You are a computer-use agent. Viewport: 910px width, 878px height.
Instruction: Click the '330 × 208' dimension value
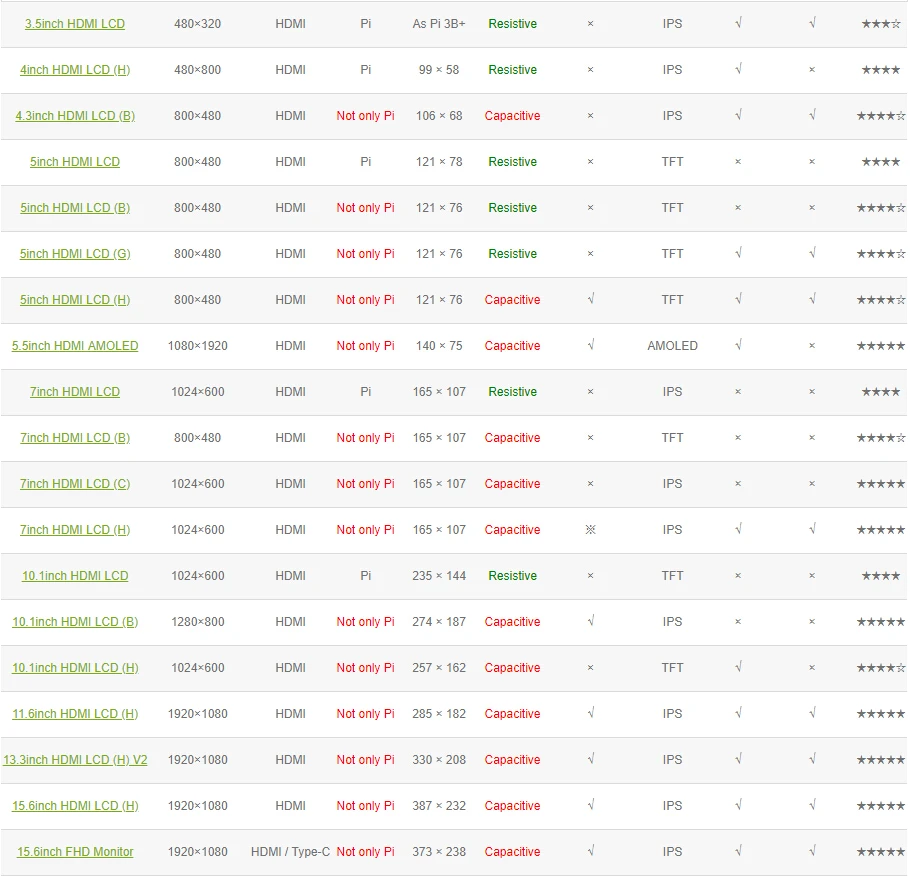(439, 760)
